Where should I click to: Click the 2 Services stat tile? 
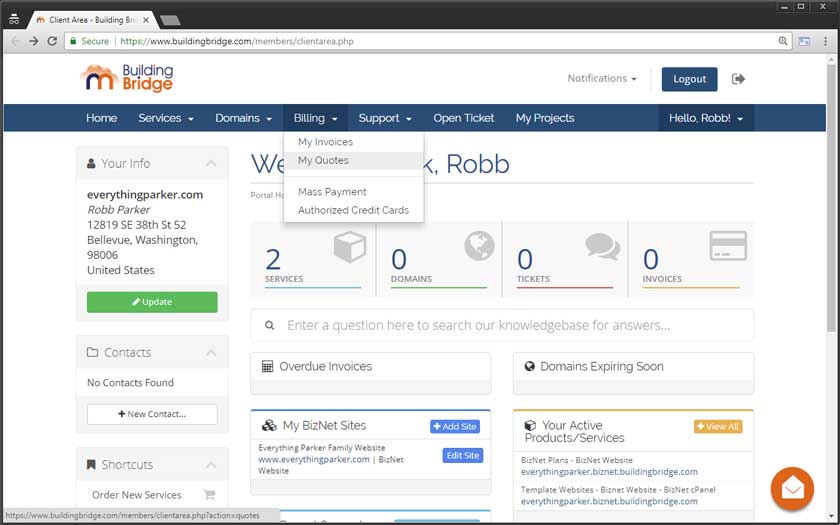313,259
